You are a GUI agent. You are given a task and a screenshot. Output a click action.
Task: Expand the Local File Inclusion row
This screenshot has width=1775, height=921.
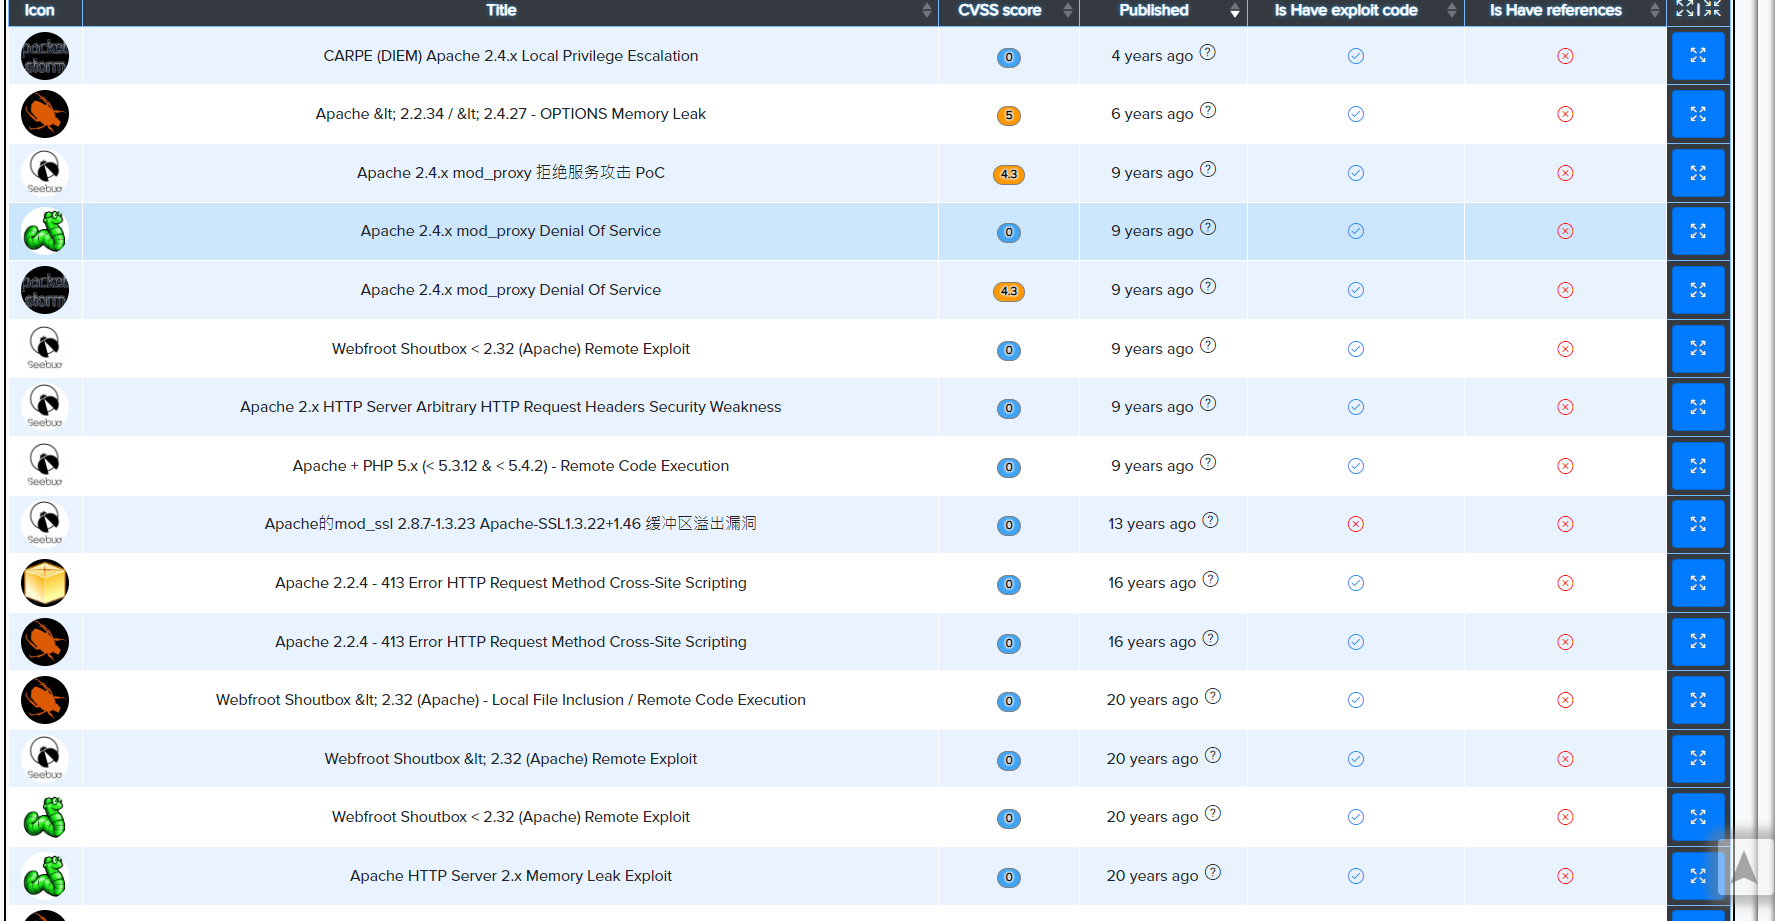(1698, 700)
